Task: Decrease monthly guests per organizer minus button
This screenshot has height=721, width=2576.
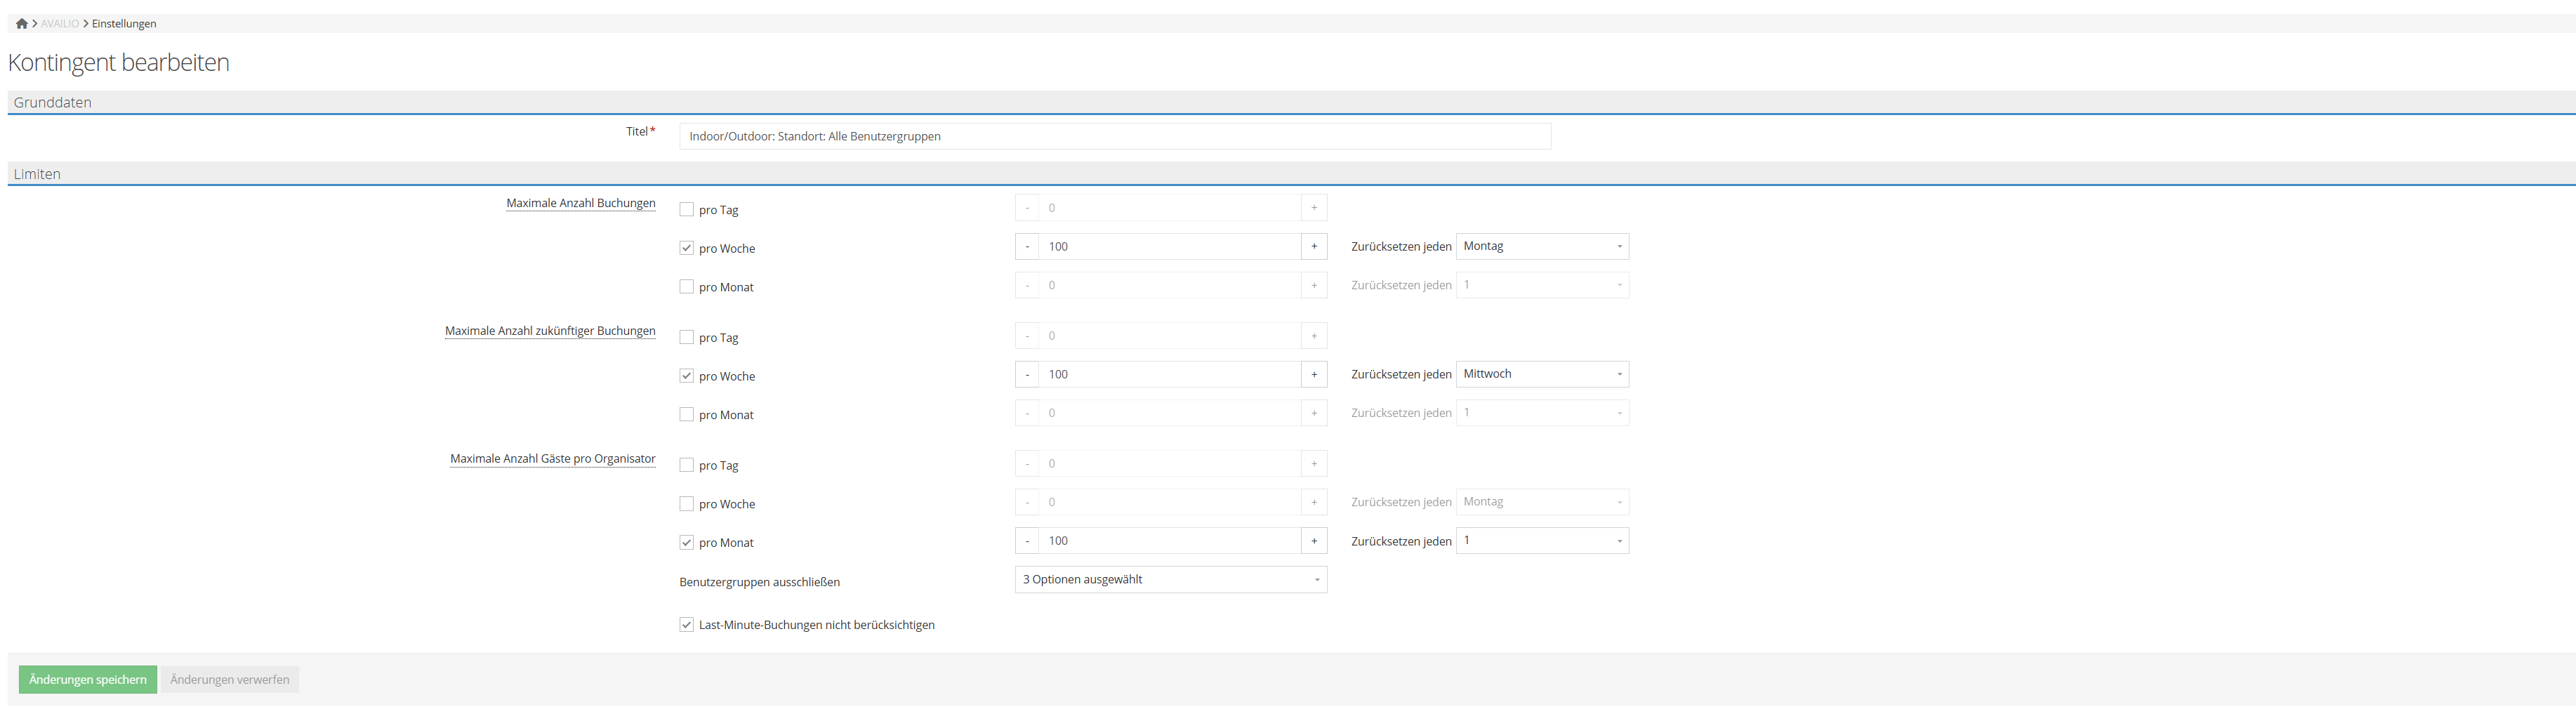Action: pos(1027,541)
